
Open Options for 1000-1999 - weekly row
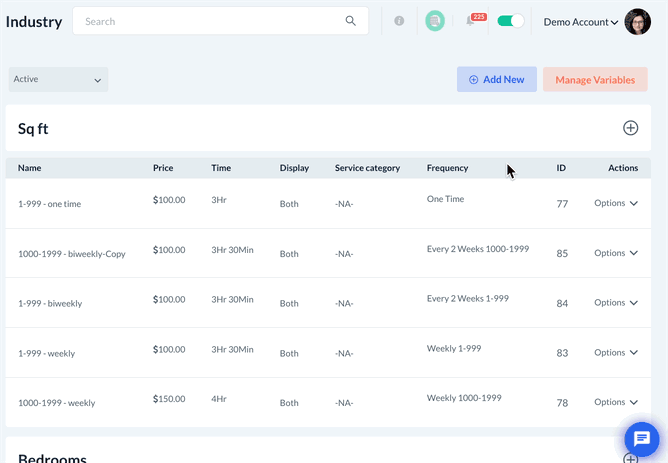(x=615, y=403)
